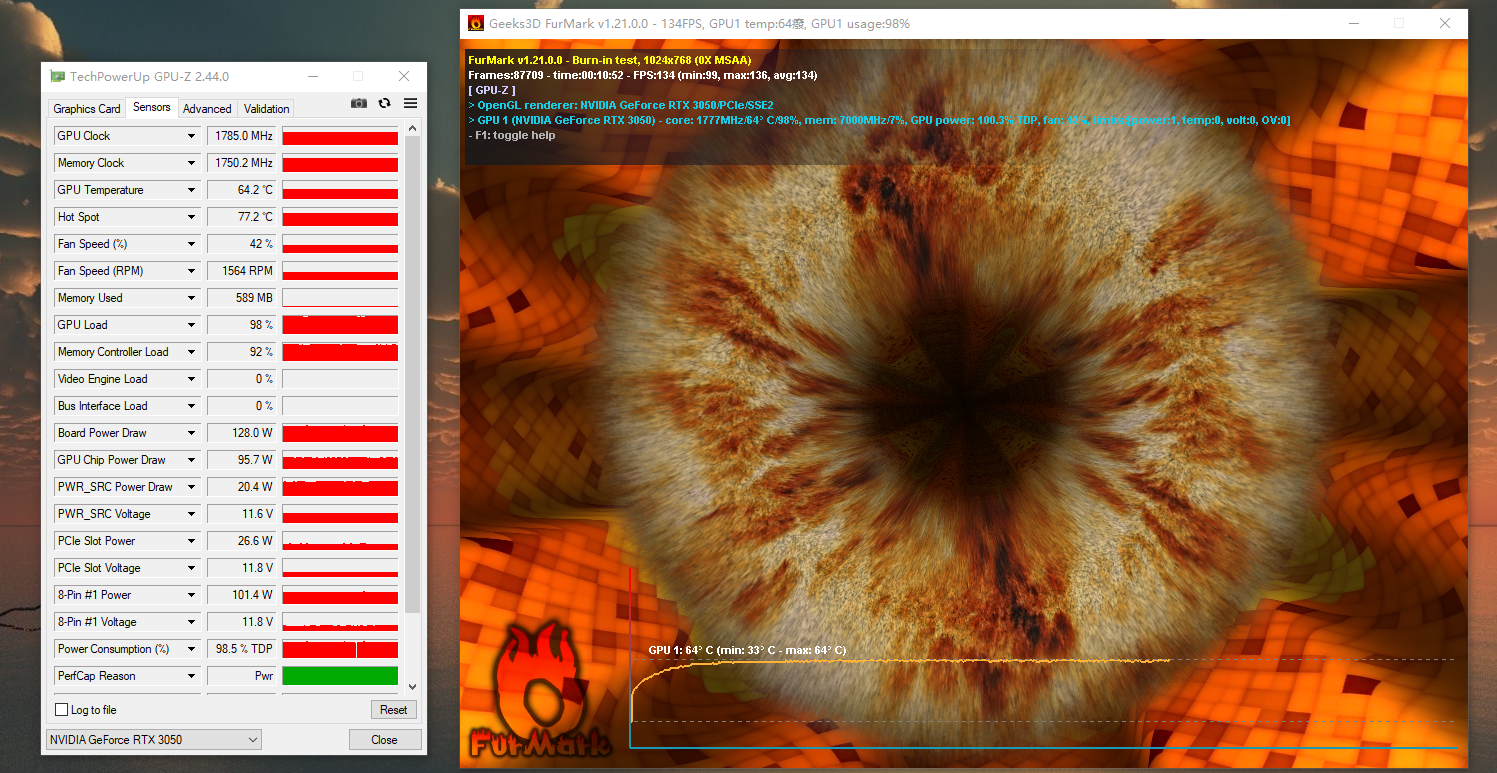Open the GPU-Z hamburger menu
Screen dimensions: 1497x773
(410, 103)
